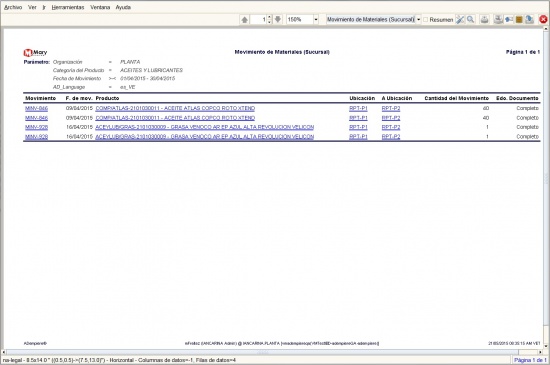Go to next page with down arrow icon

point(278,20)
